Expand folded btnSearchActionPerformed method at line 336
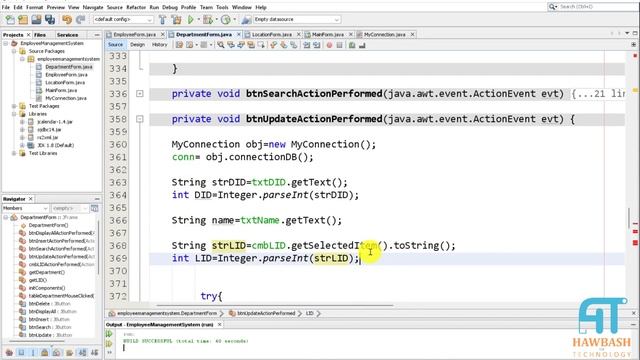 tap(140, 94)
